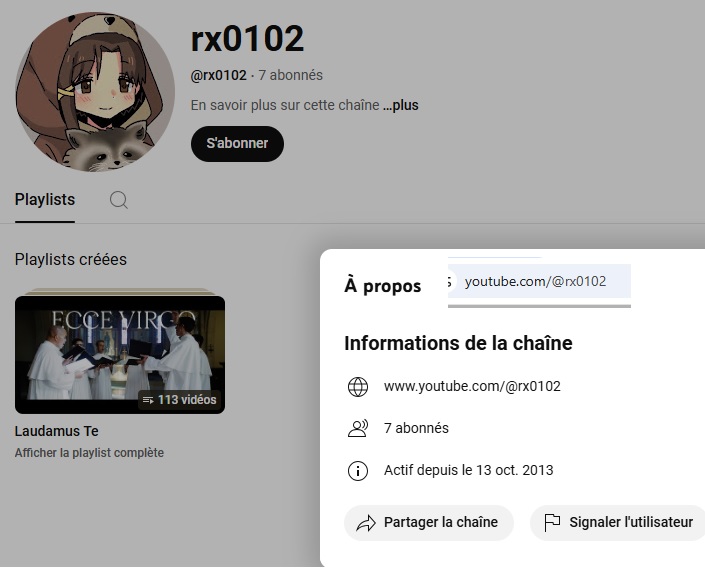Click the Signaler l'utilisateur button
The image size is (705, 568).
618,523
